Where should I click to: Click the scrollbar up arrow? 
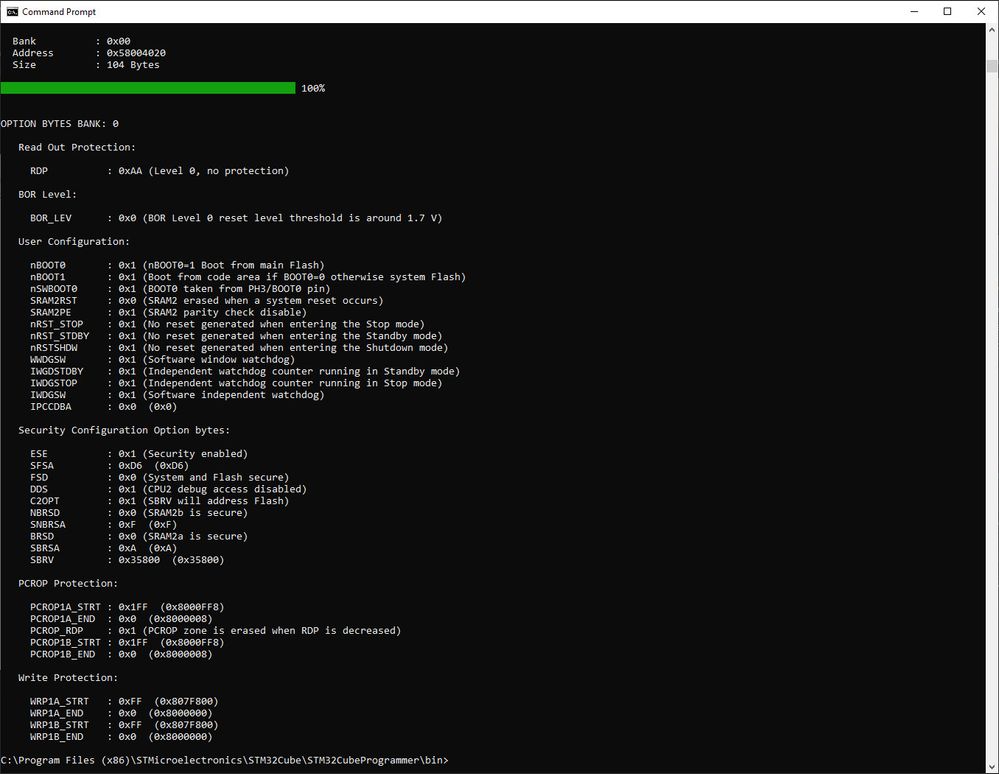992,30
